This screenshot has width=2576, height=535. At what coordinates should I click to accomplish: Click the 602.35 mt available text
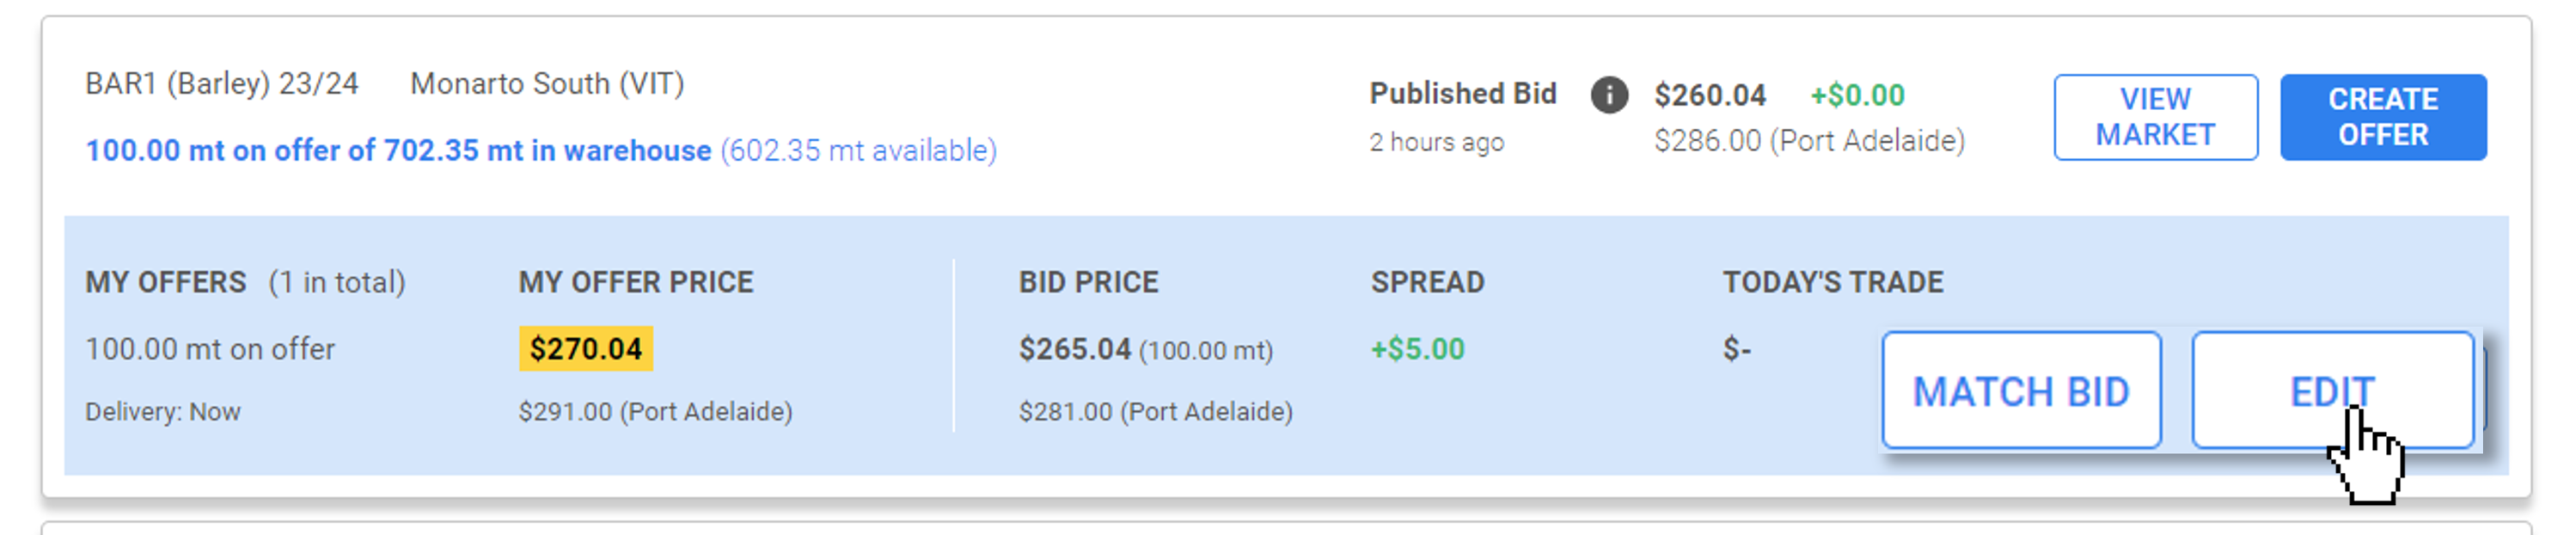click(x=858, y=150)
